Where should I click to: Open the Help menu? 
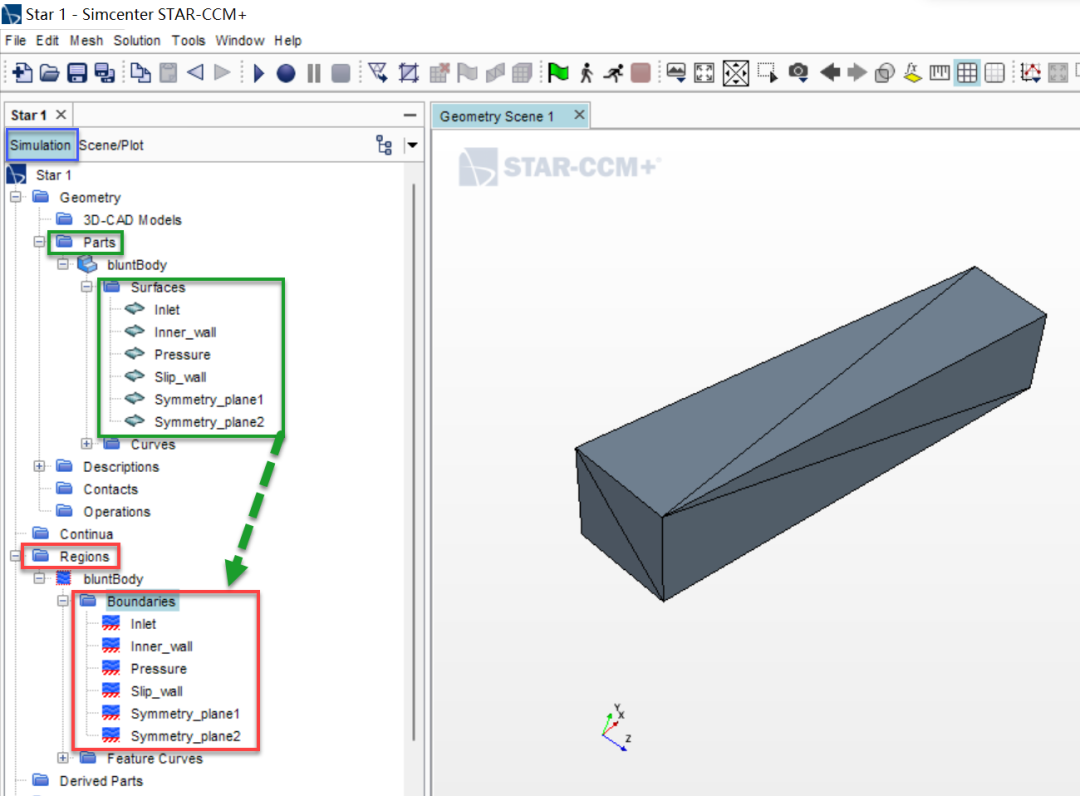(x=287, y=41)
